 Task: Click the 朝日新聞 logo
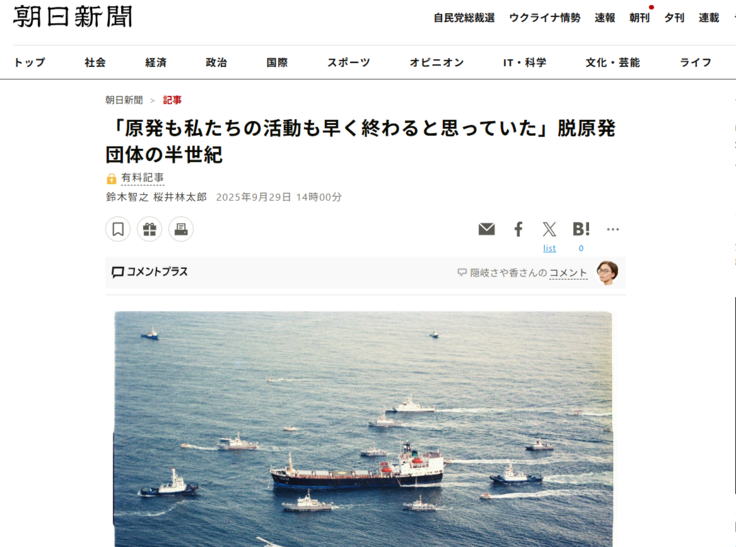pos(73,17)
